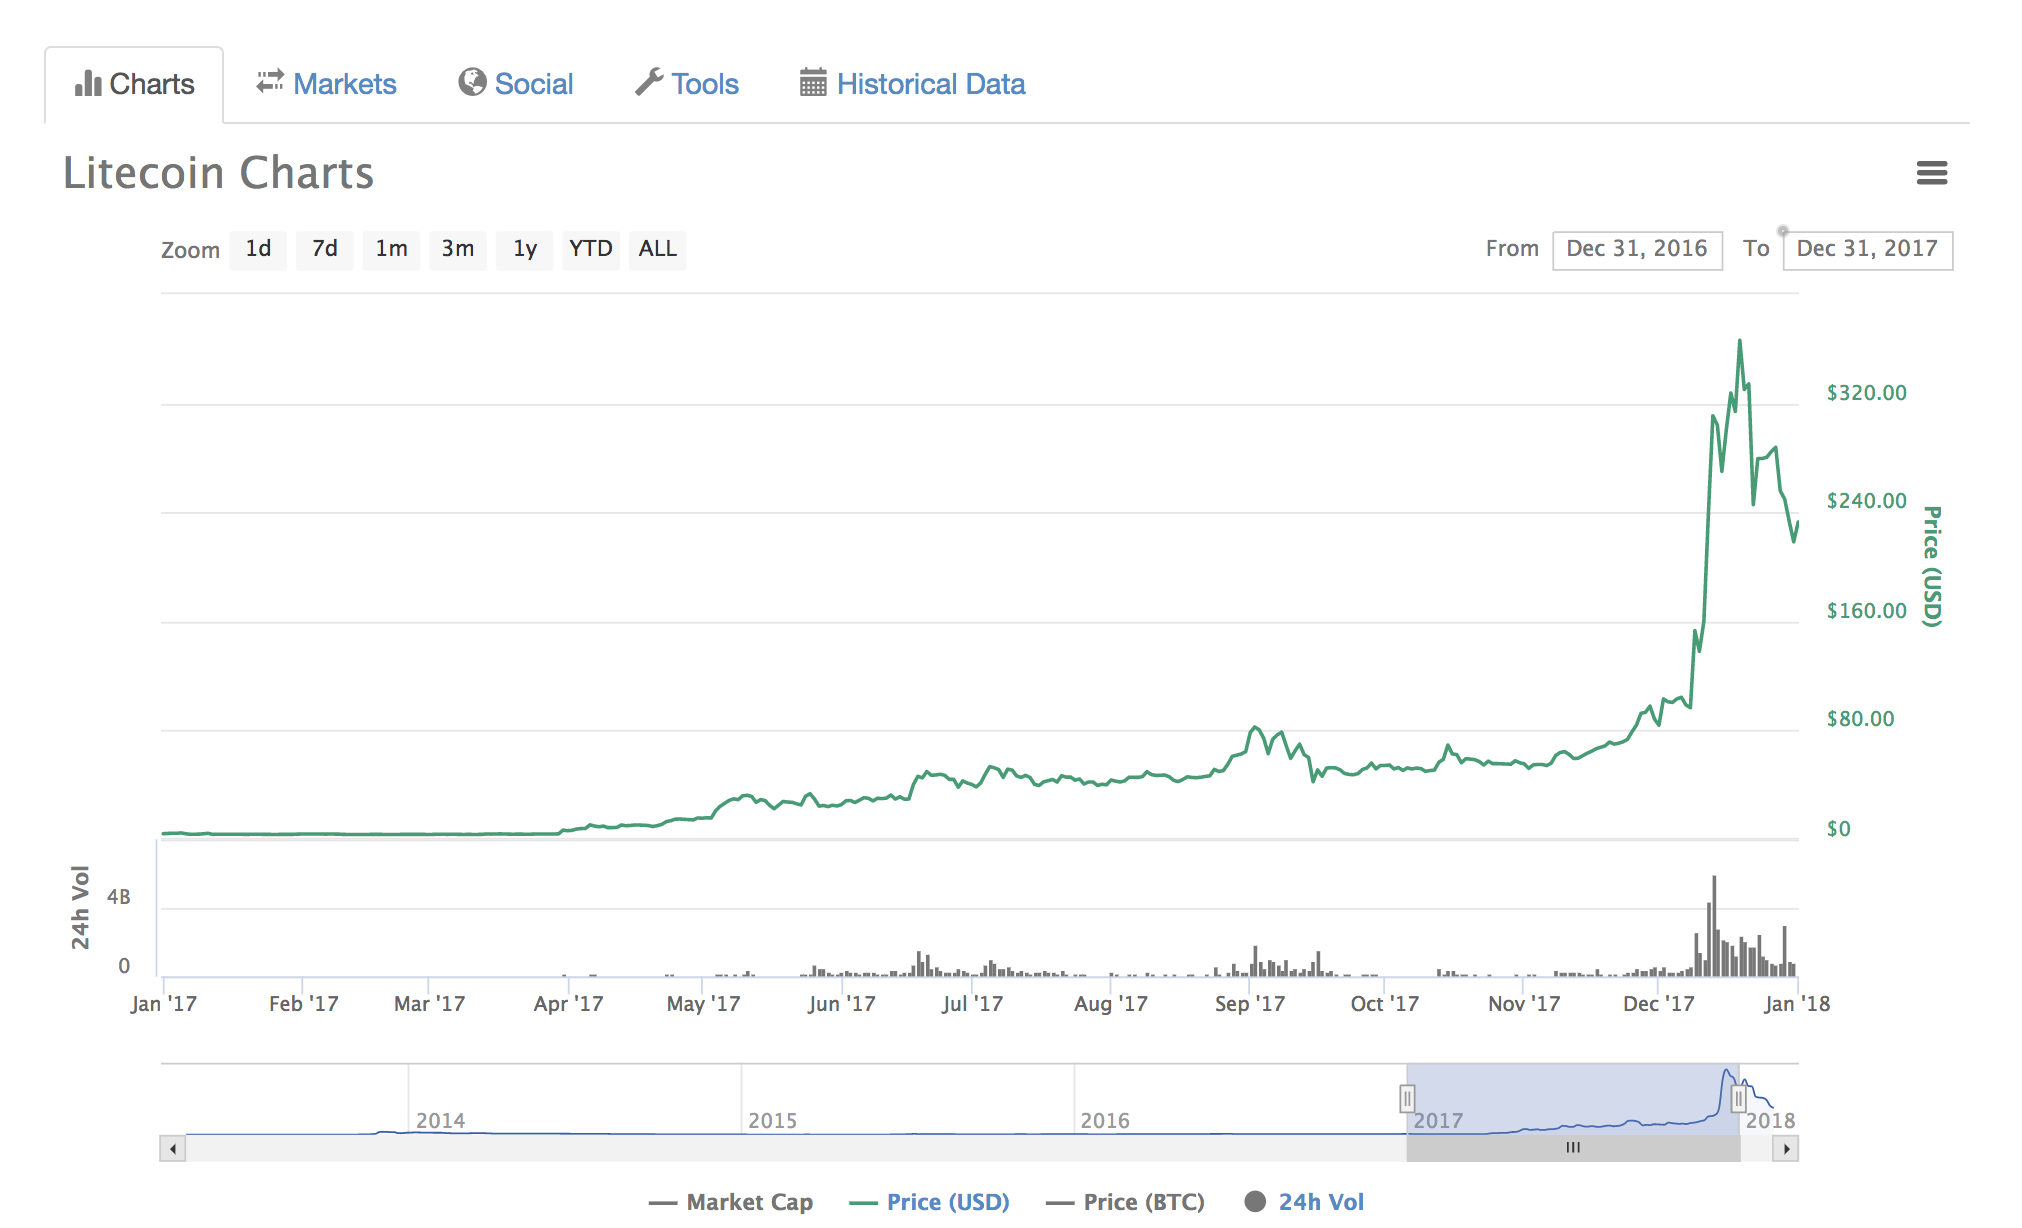The image size is (2022, 1228).
Task: Click the left navigator range handle
Action: click(x=1407, y=1099)
